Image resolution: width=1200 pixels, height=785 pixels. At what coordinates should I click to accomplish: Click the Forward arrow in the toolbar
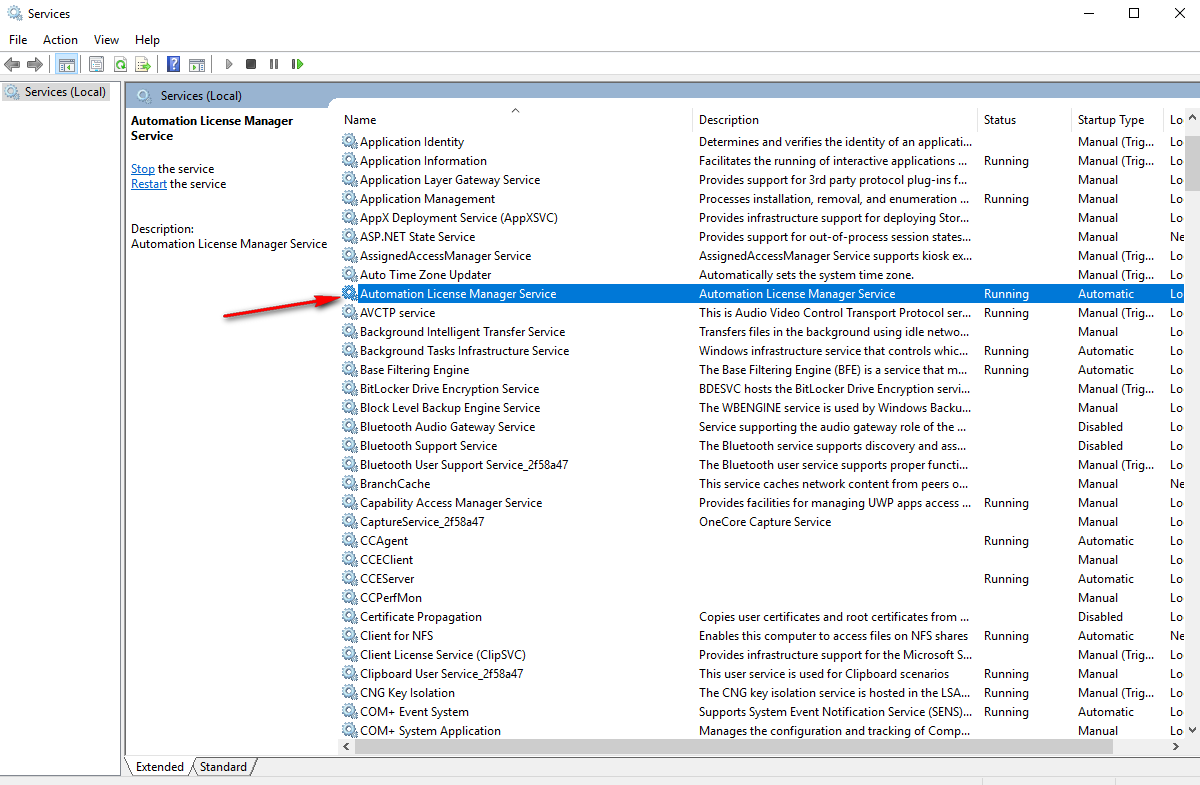click(x=35, y=64)
